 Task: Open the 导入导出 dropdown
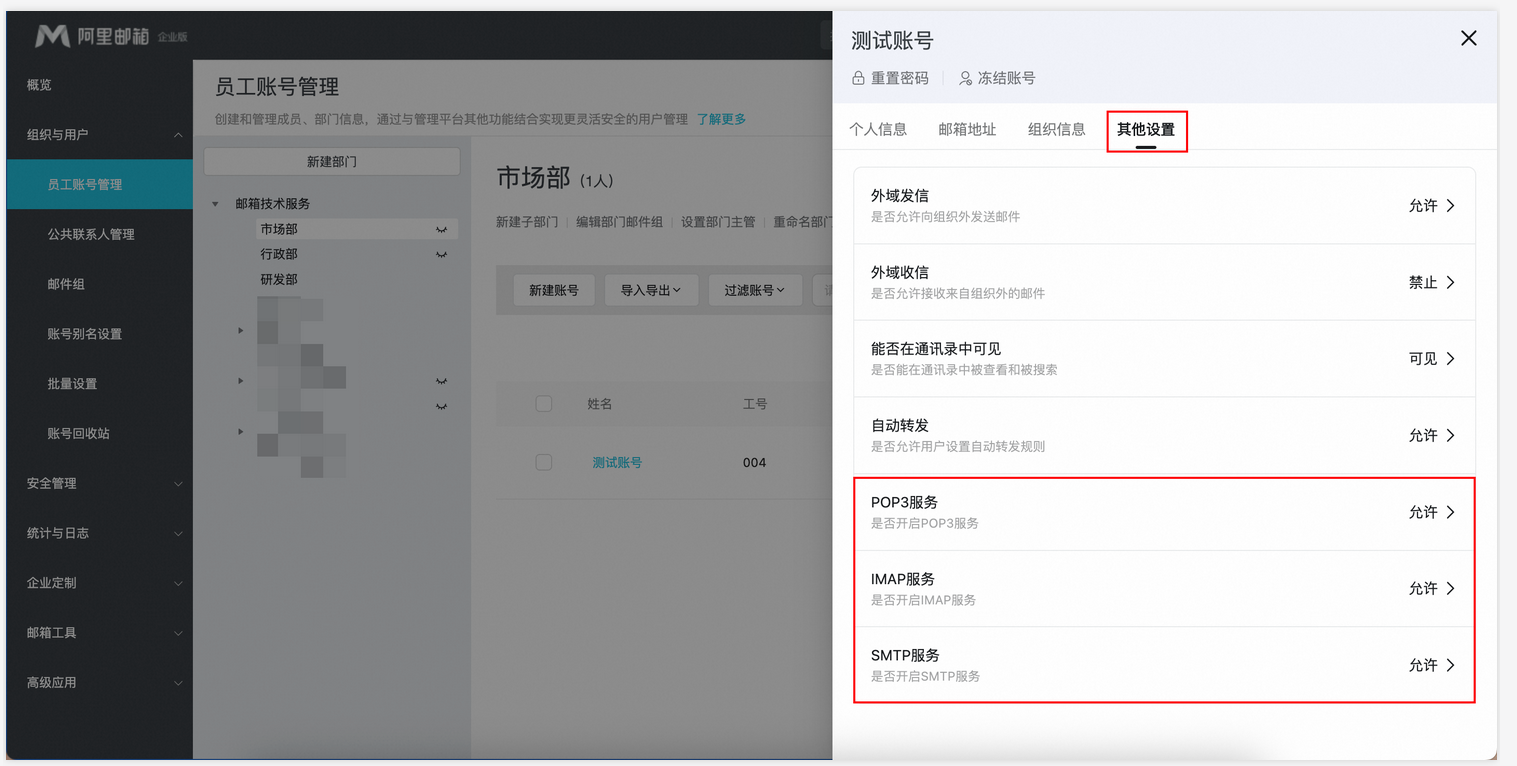point(651,290)
